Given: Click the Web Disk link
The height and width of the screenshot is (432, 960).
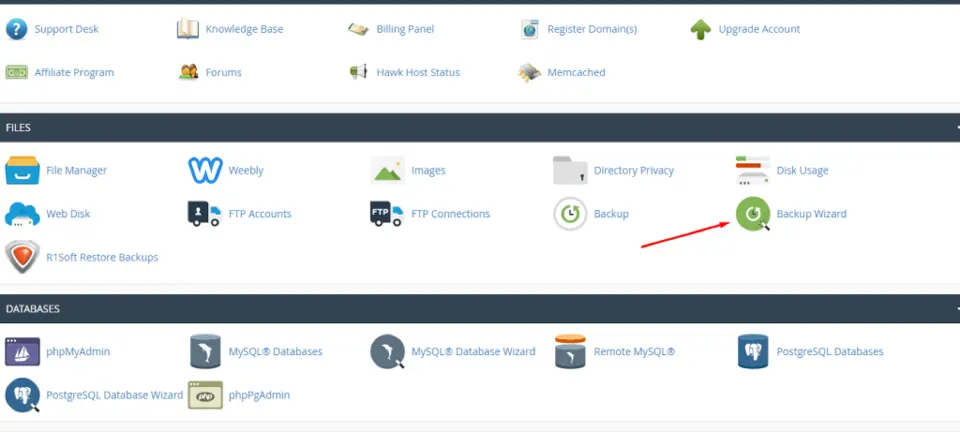Looking at the screenshot, I should [68, 214].
